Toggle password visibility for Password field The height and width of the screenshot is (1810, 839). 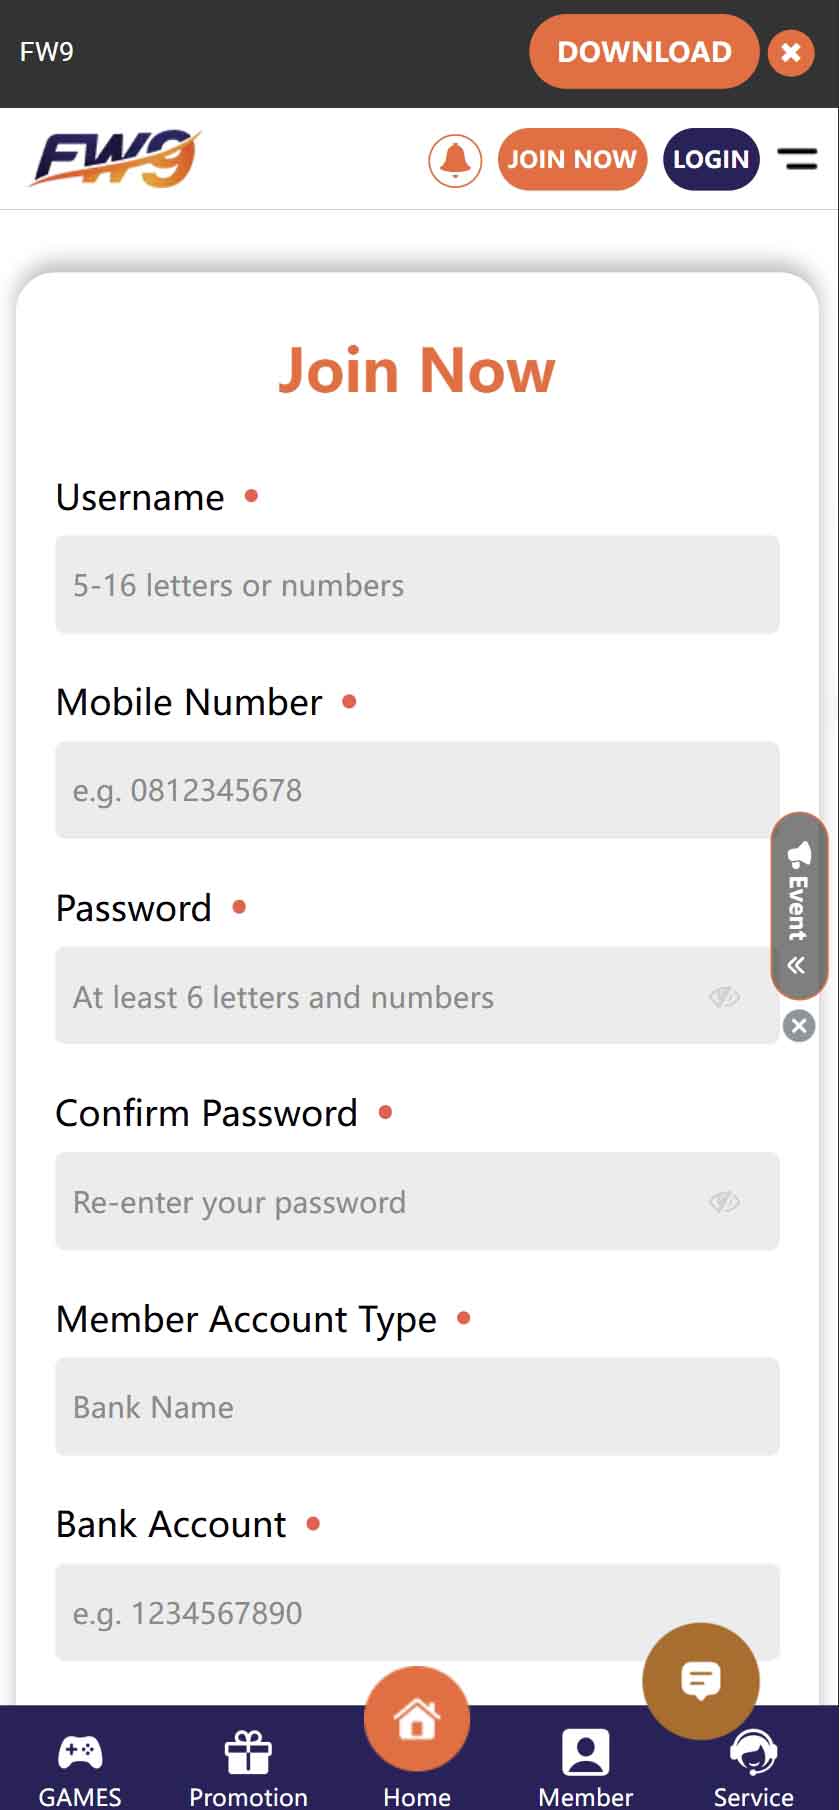pyautogui.click(x=725, y=996)
